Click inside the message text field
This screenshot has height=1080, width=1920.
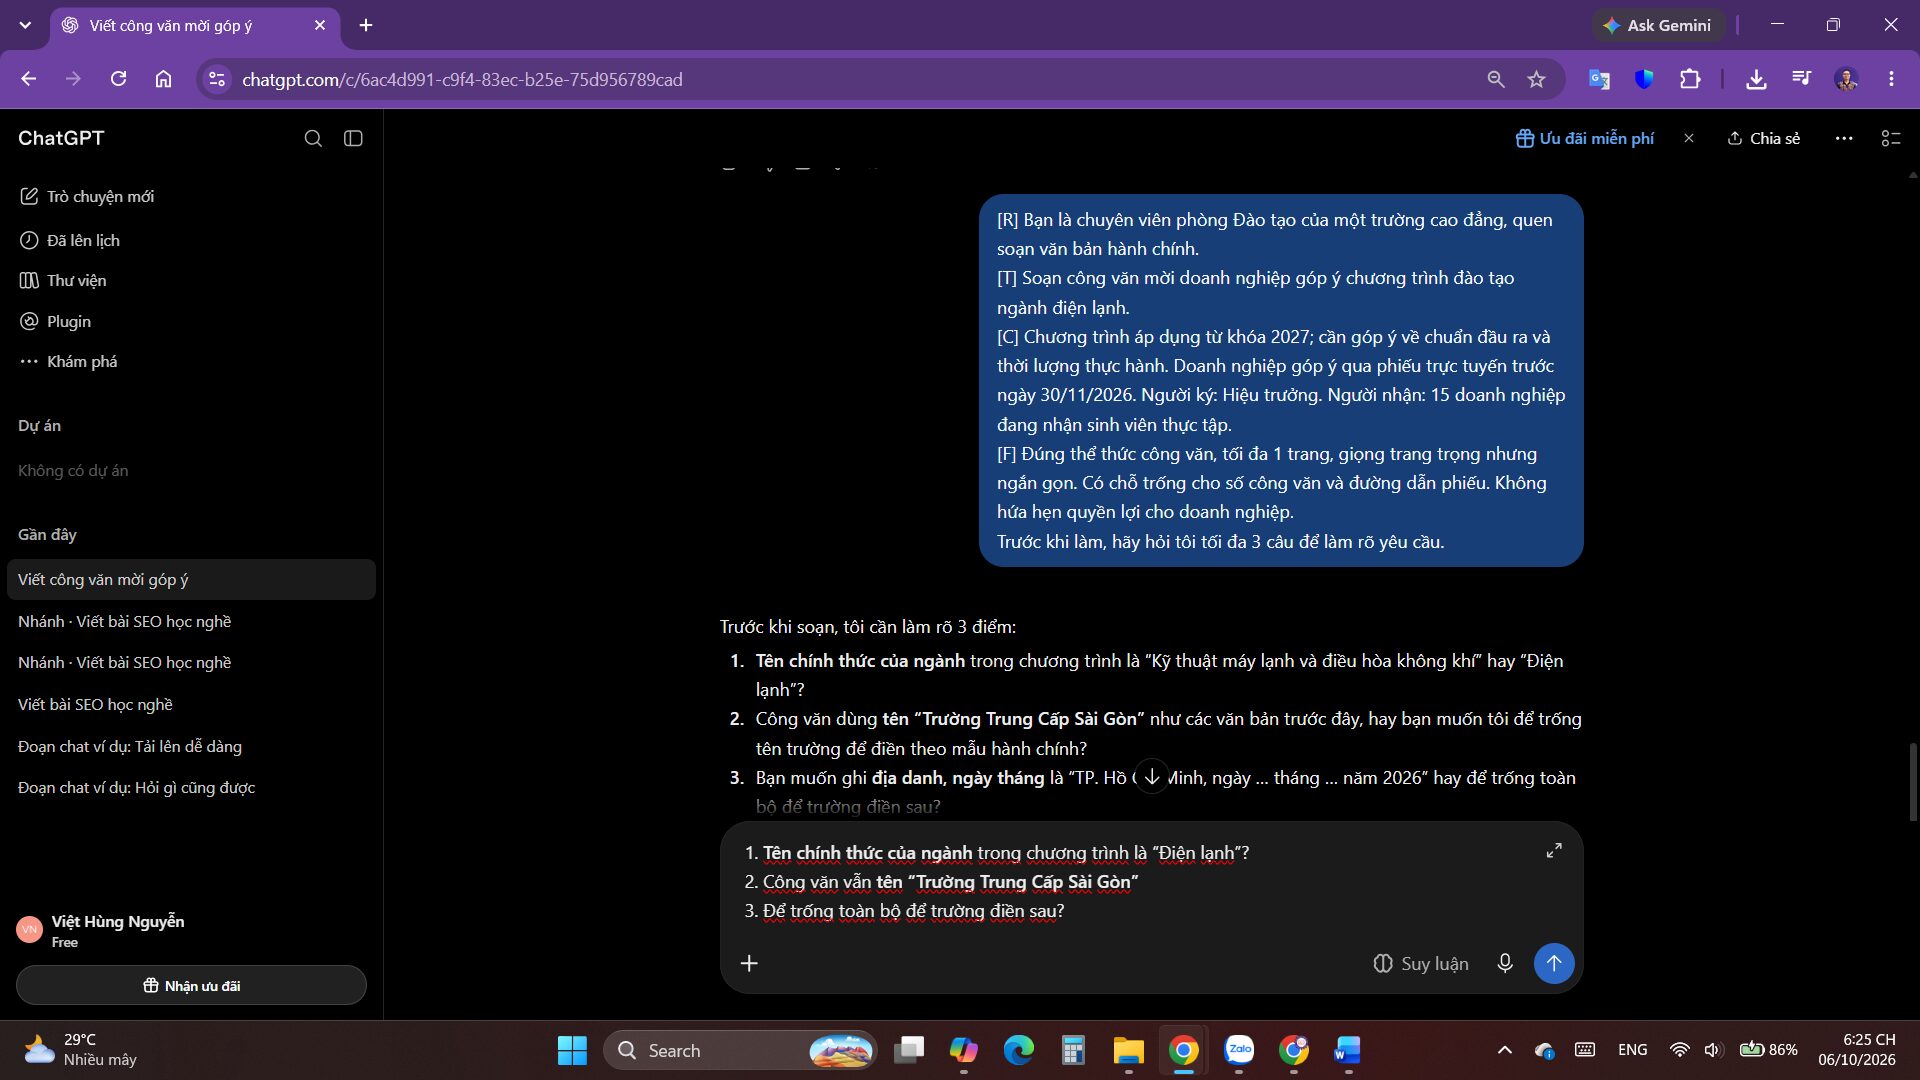pos(1140,882)
